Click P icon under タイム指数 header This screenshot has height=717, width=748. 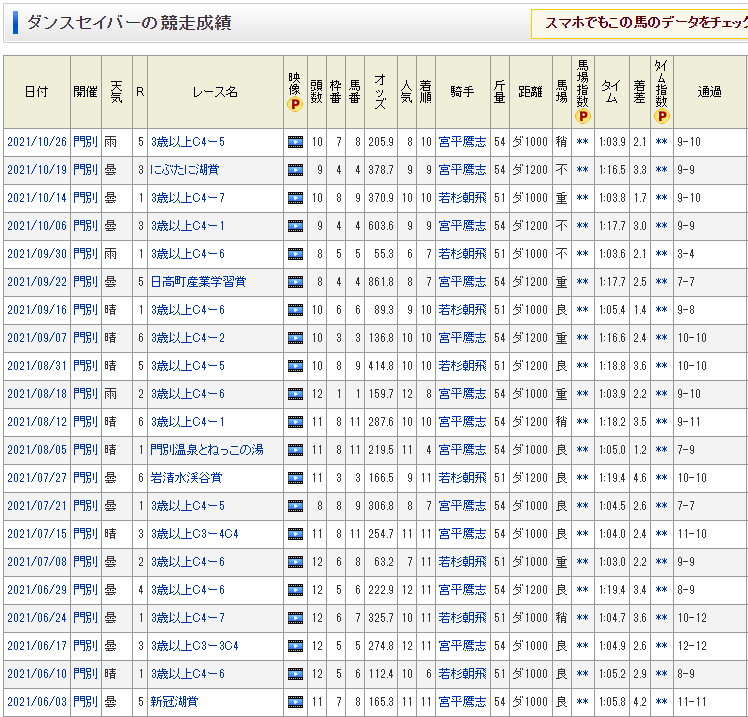[661, 116]
